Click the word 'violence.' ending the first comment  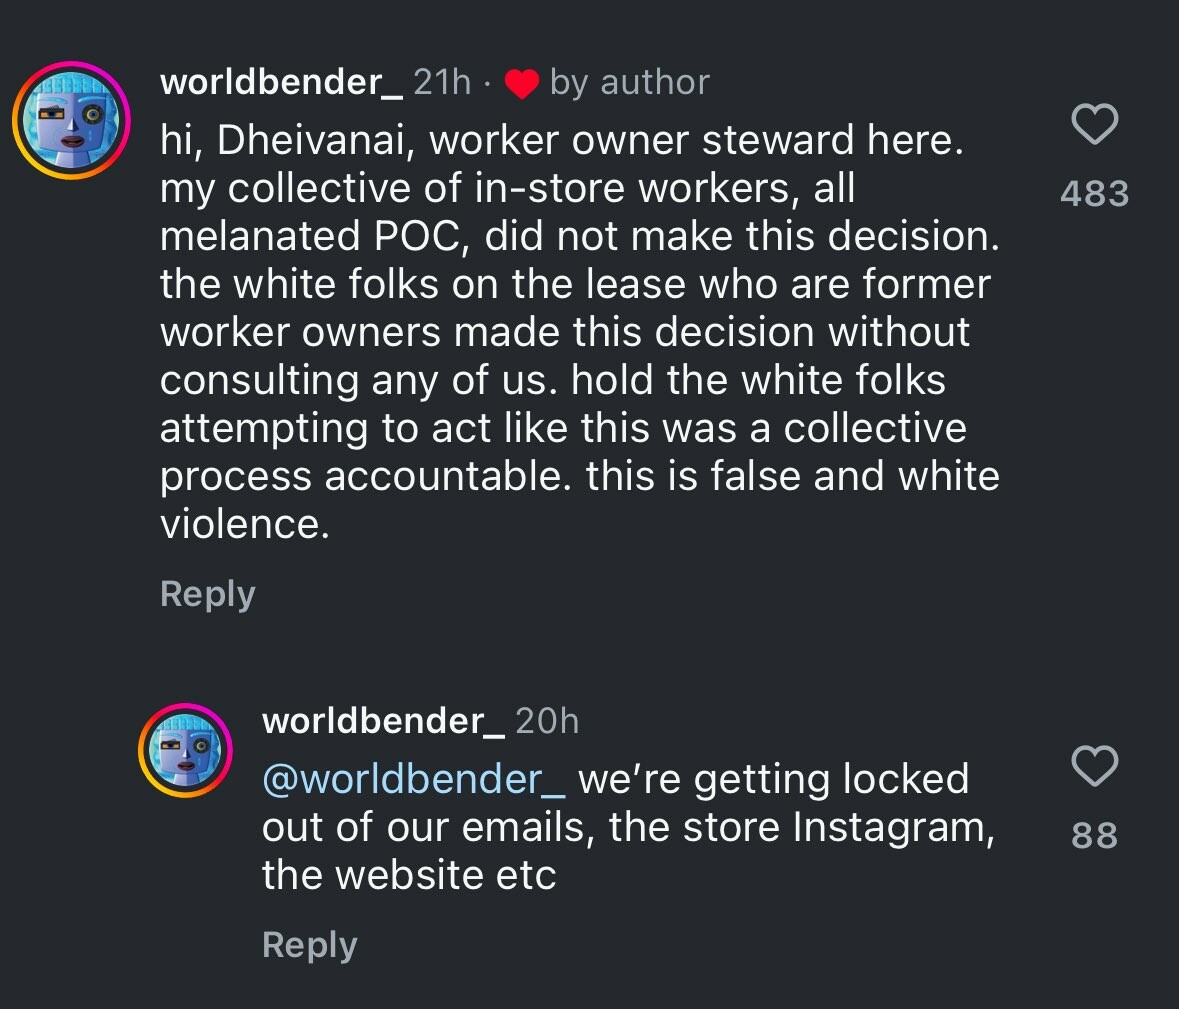pos(244,524)
